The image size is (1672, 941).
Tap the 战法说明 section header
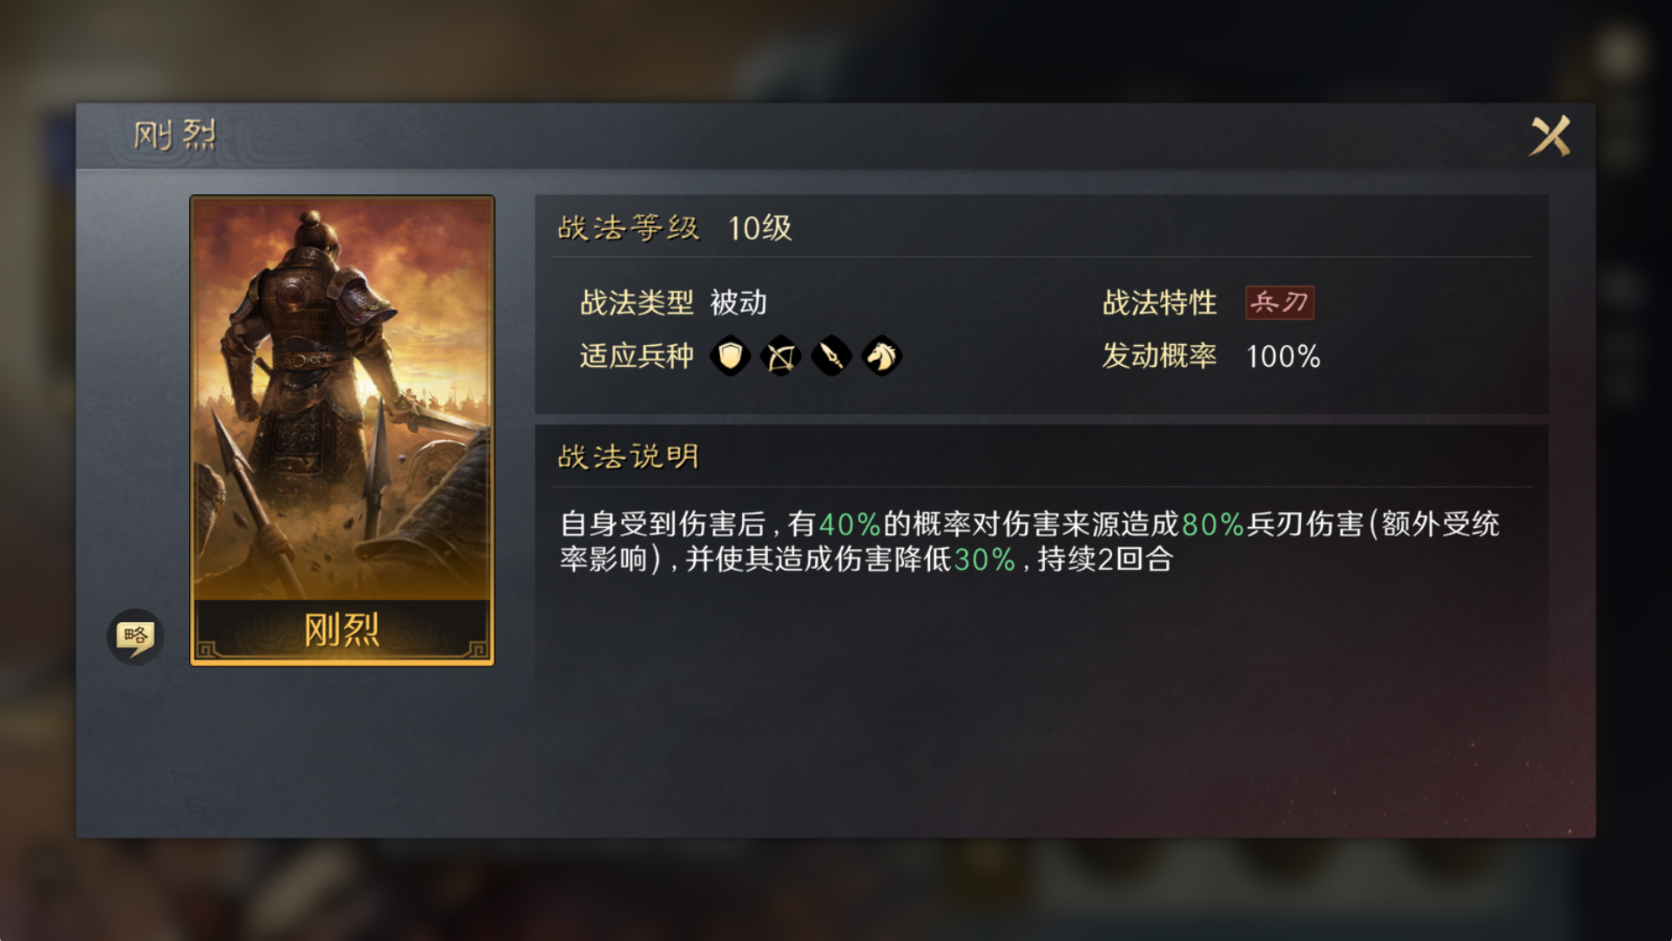pyautogui.click(x=629, y=457)
